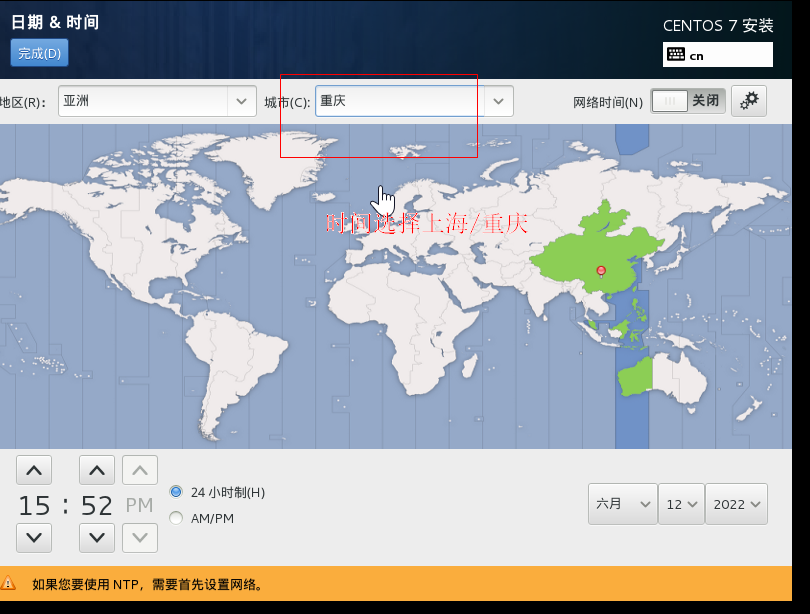This screenshot has height=614, width=810.
Task: Click the city field showing 重庆
Action: click(x=400, y=101)
